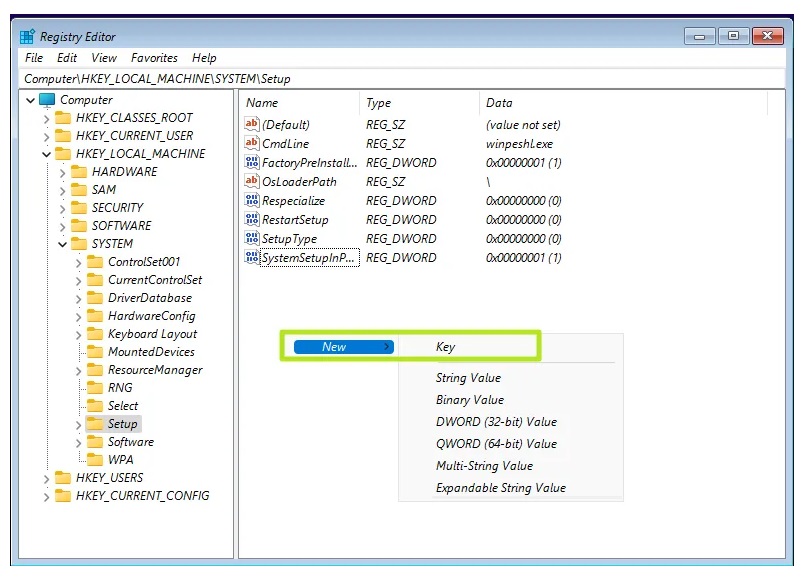
Task: Click the Name column header
Action: click(x=262, y=103)
